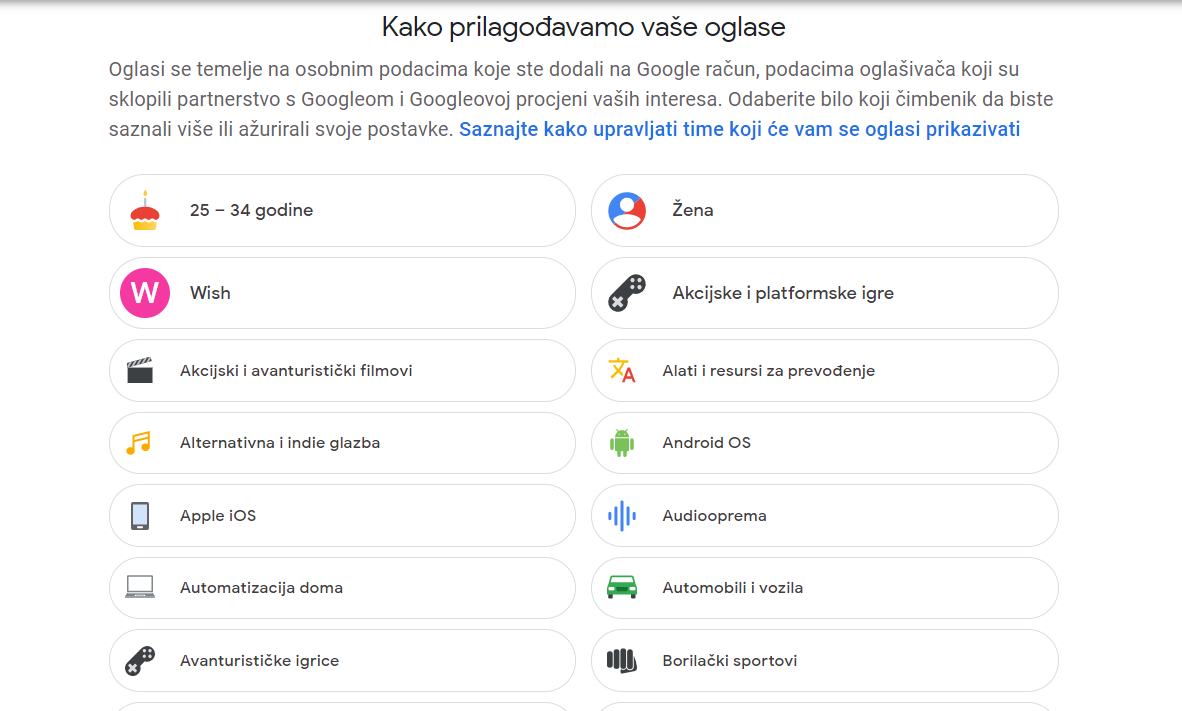Click the blue audio waveform icon

tap(622, 516)
